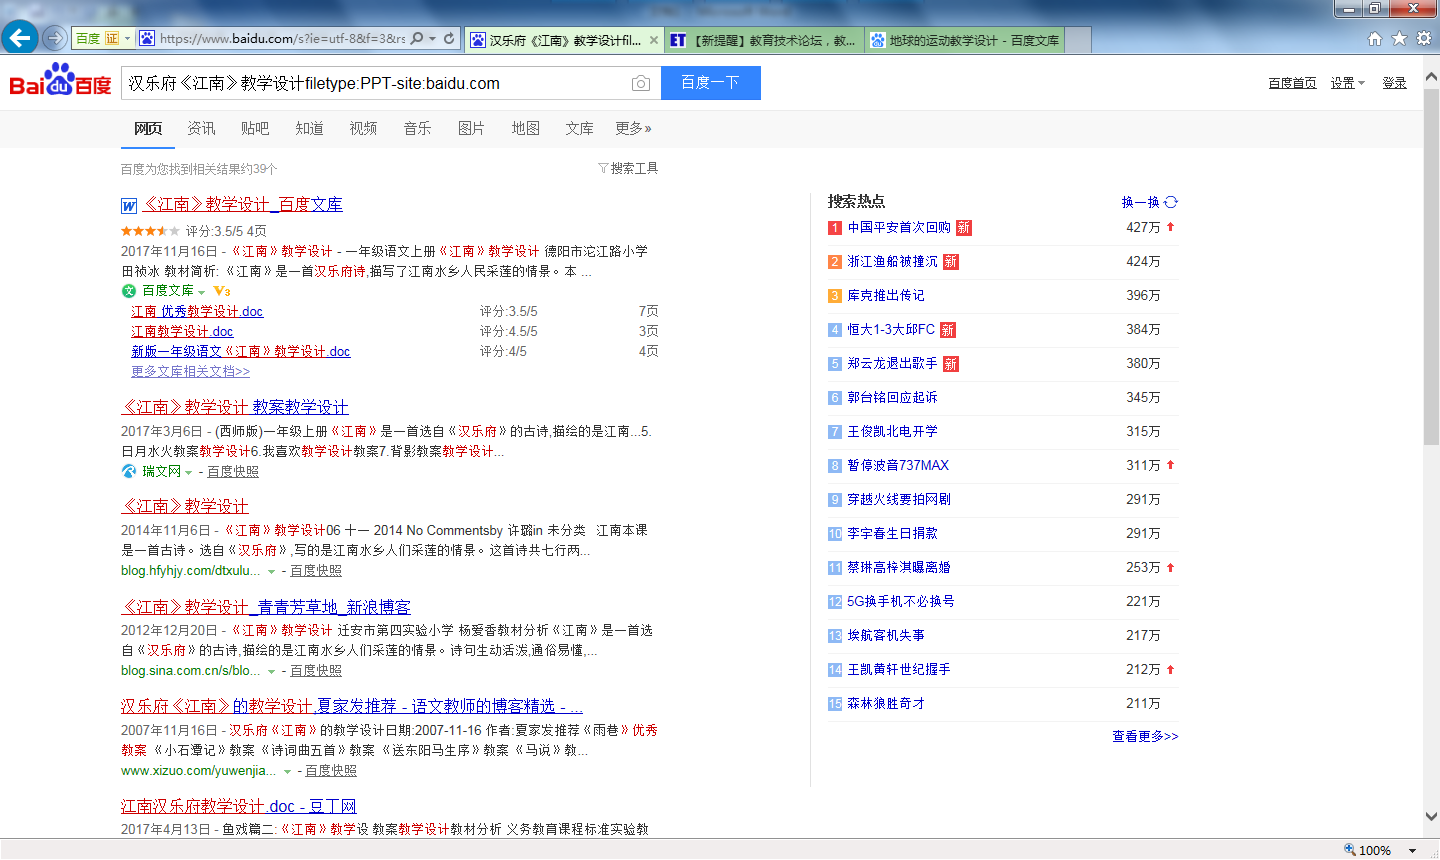Click the 换一换 refresh circle icon

point(1171,202)
